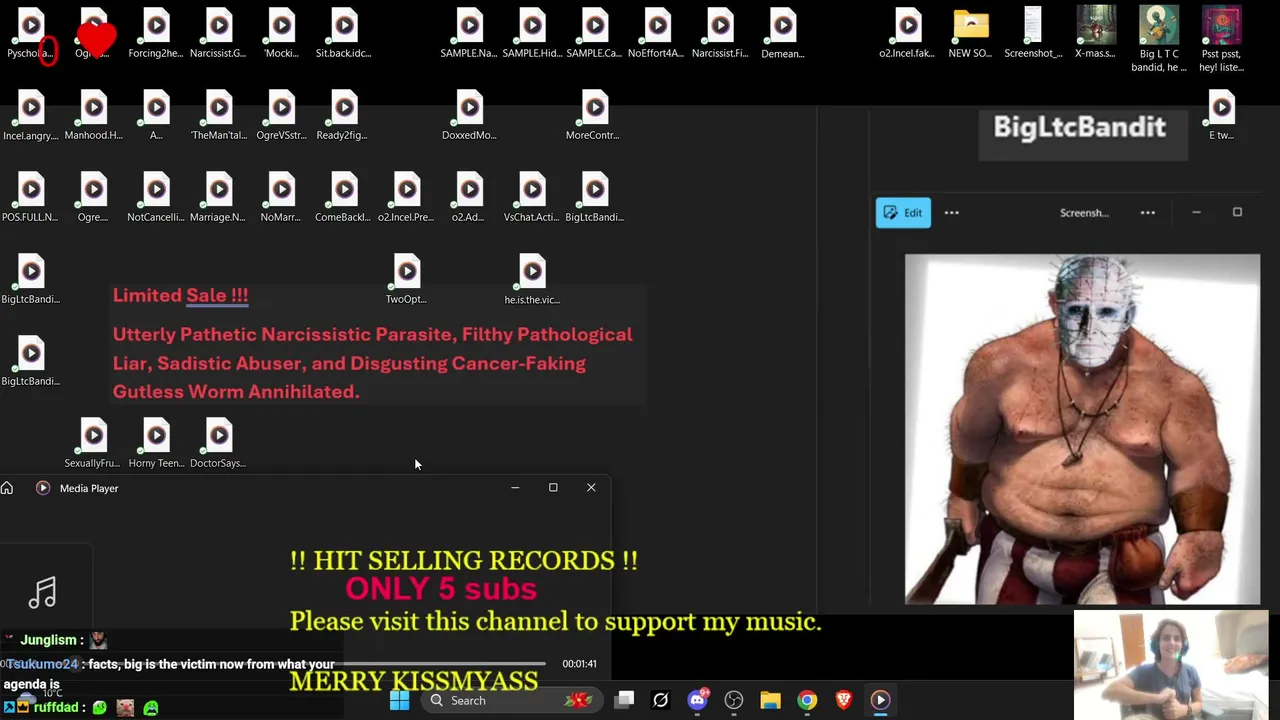This screenshot has height=720, width=1280.
Task: Select the POS.FULL.N... media file
Action: click(x=30, y=198)
